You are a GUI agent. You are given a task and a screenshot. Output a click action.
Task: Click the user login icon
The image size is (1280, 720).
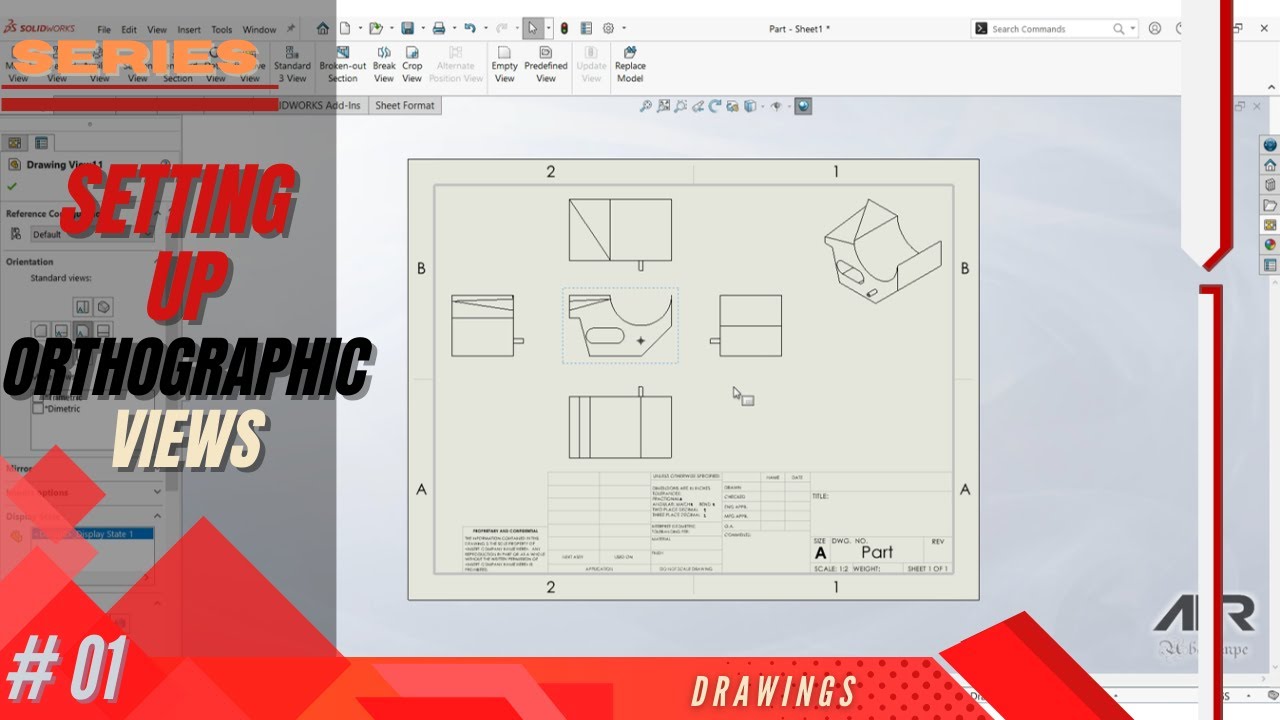coord(1155,29)
